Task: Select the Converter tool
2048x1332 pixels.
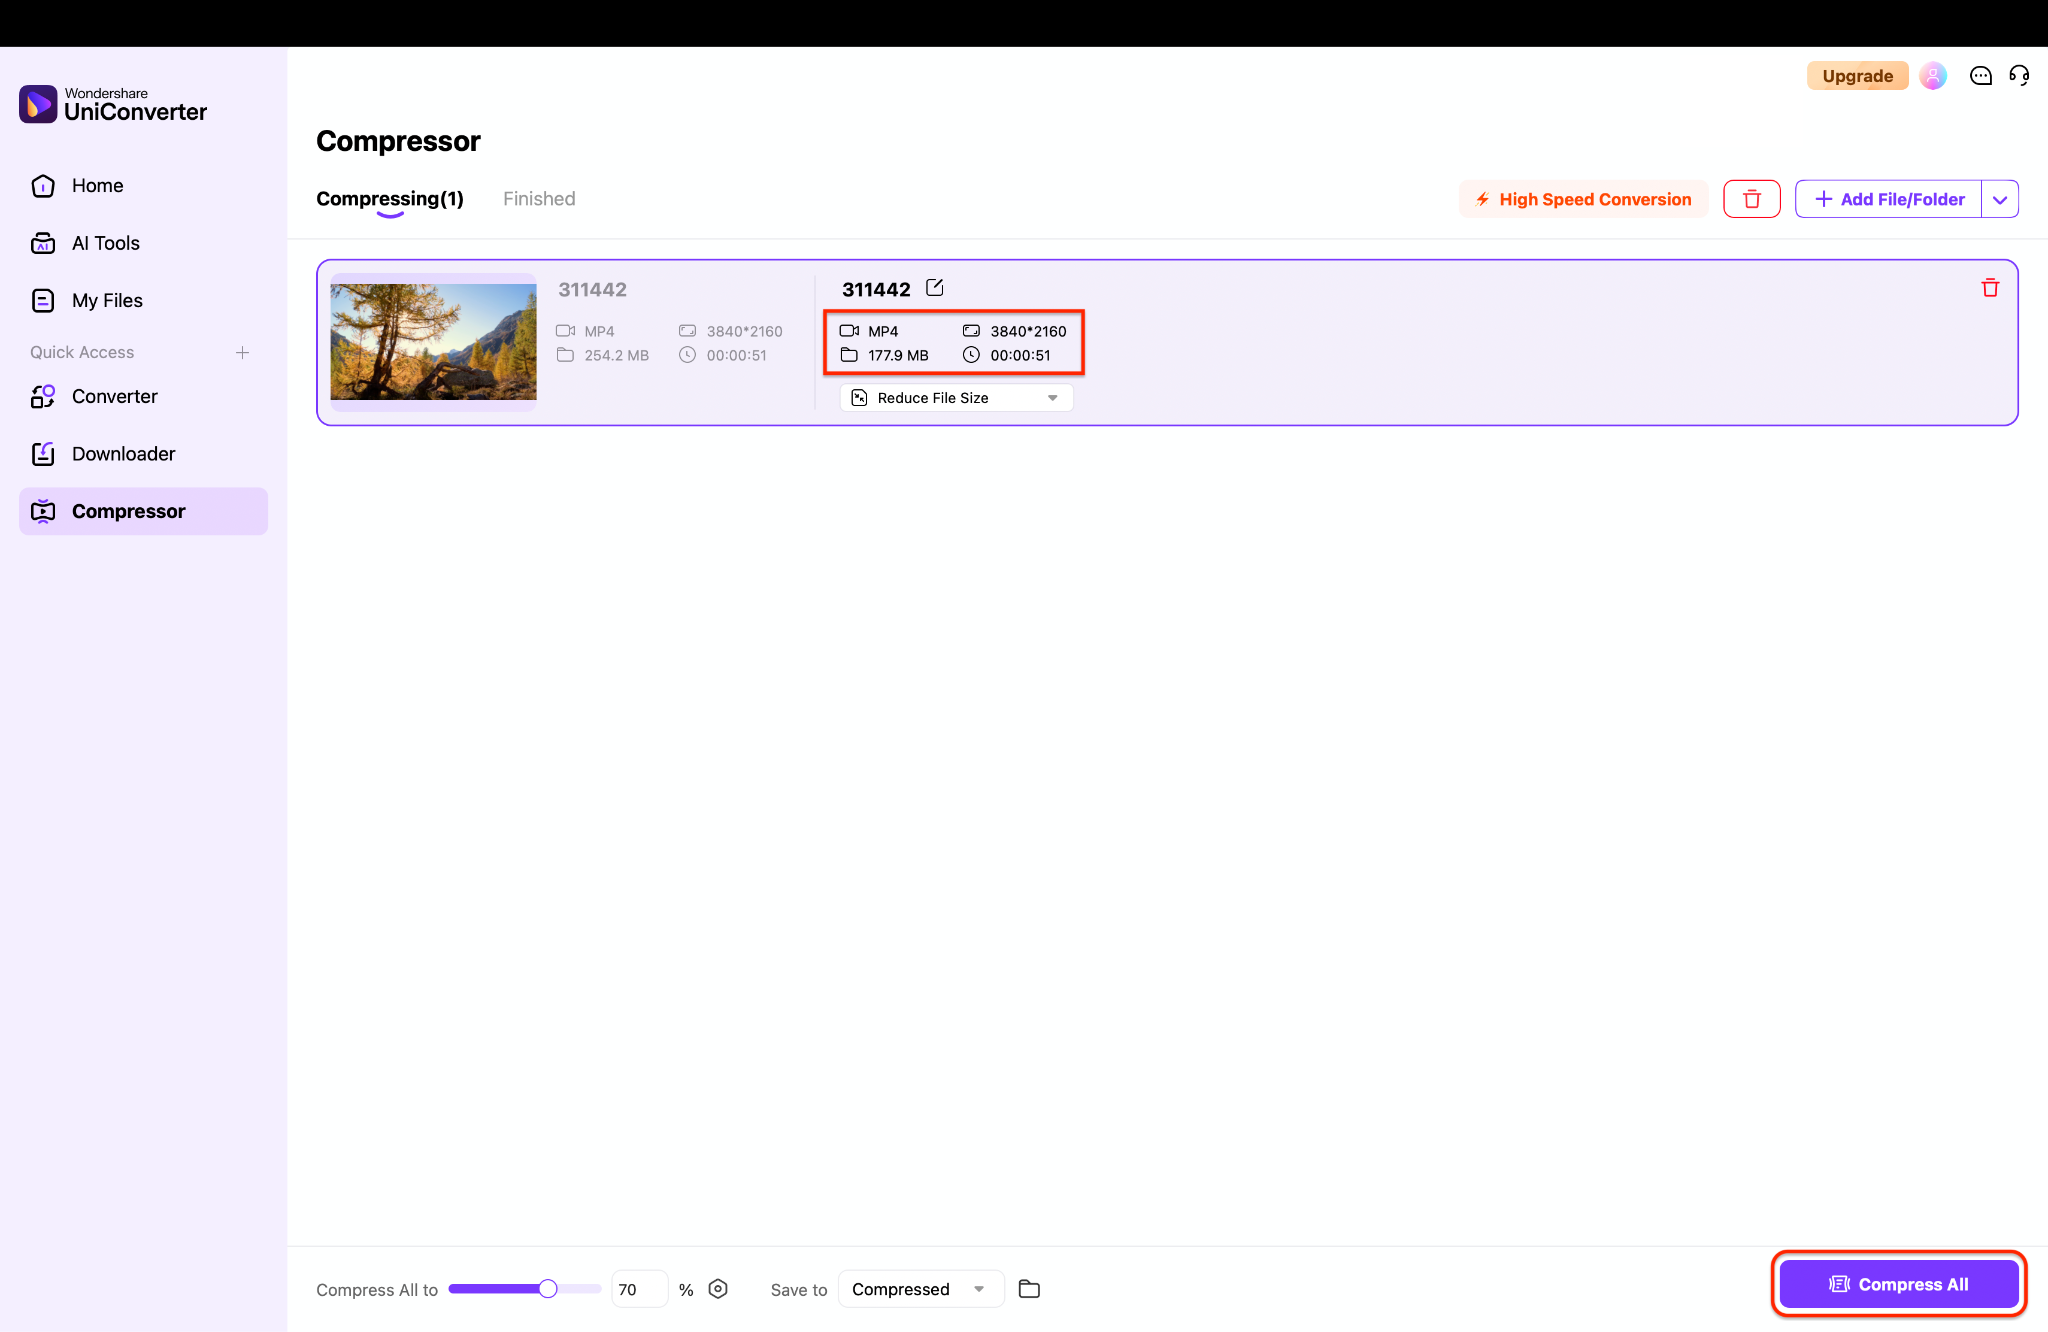Action: click(x=115, y=396)
